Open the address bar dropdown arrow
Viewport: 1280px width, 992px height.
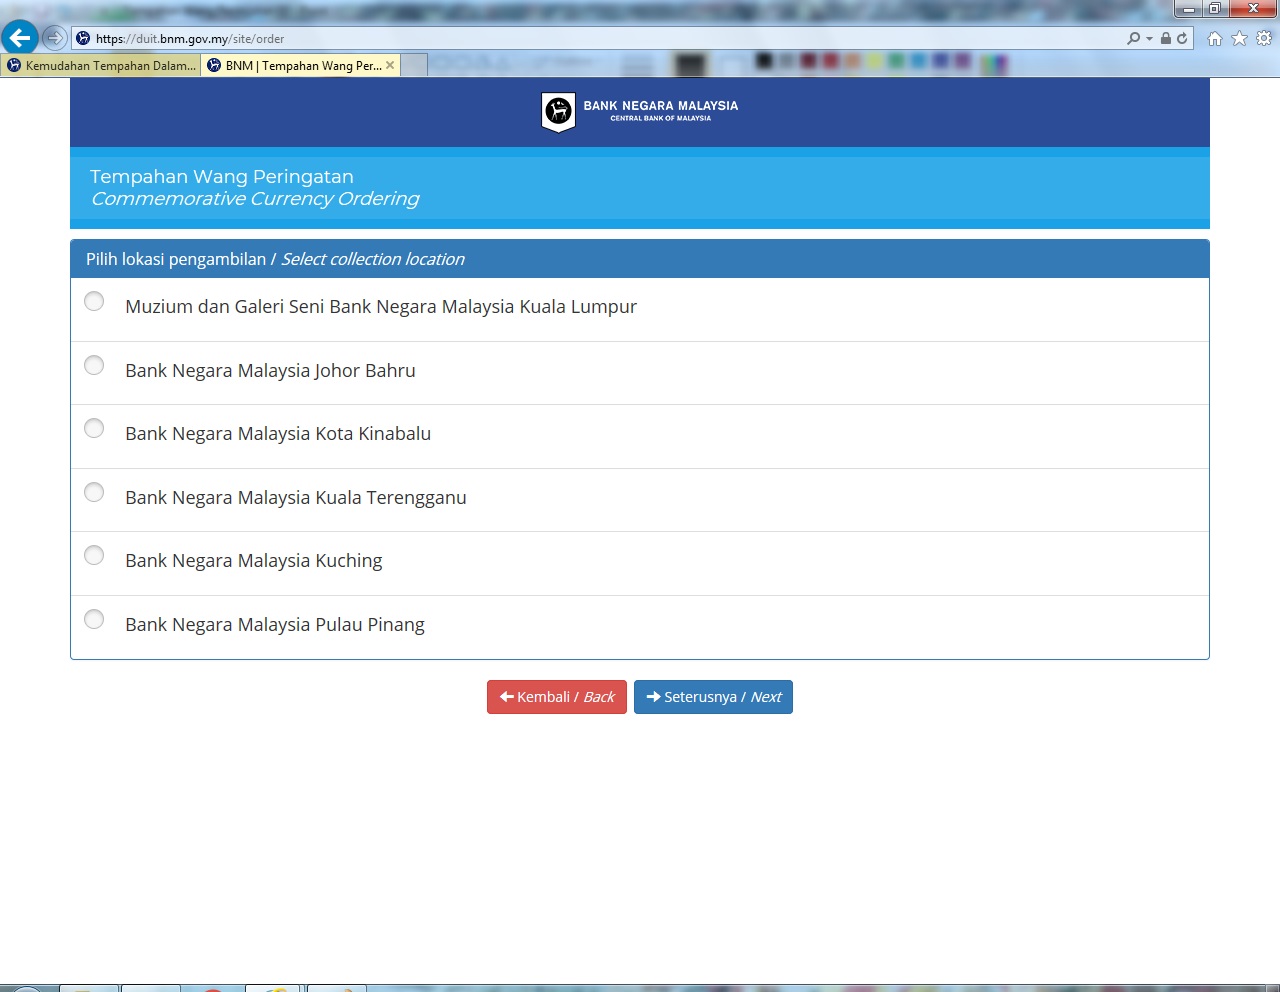tap(1149, 38)
